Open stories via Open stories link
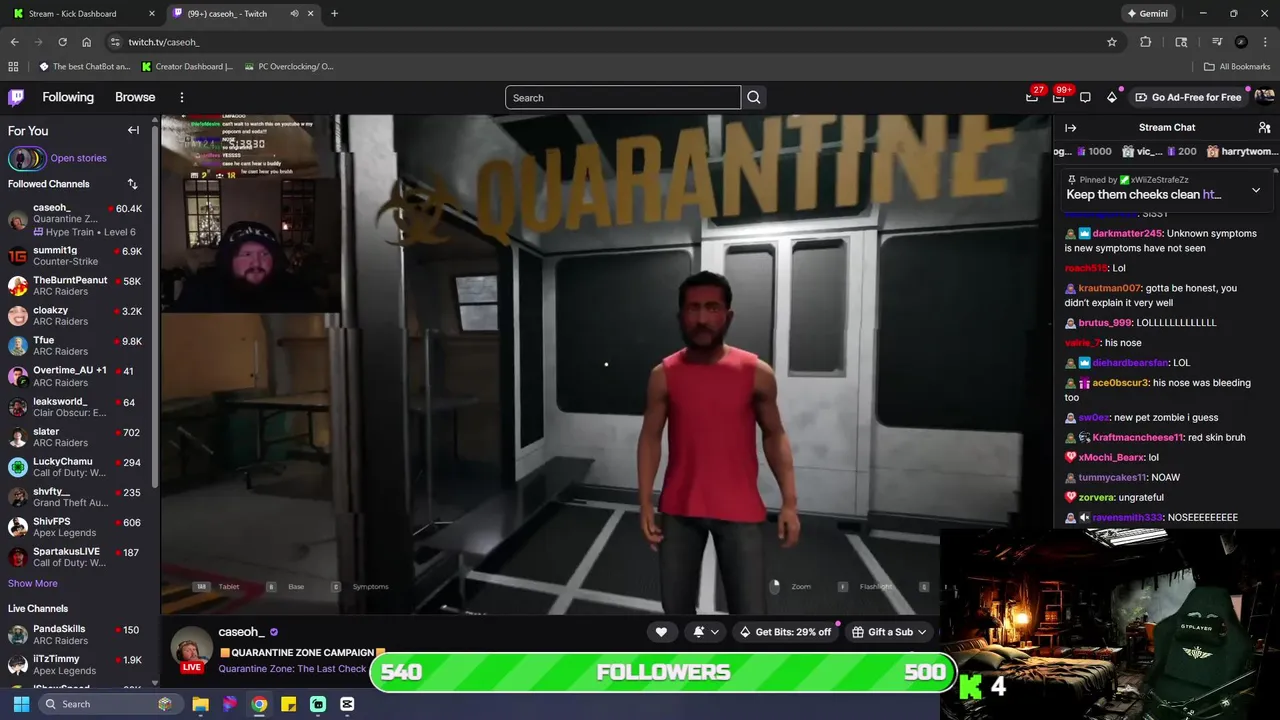1280x720 pixels. click(78, 158)
